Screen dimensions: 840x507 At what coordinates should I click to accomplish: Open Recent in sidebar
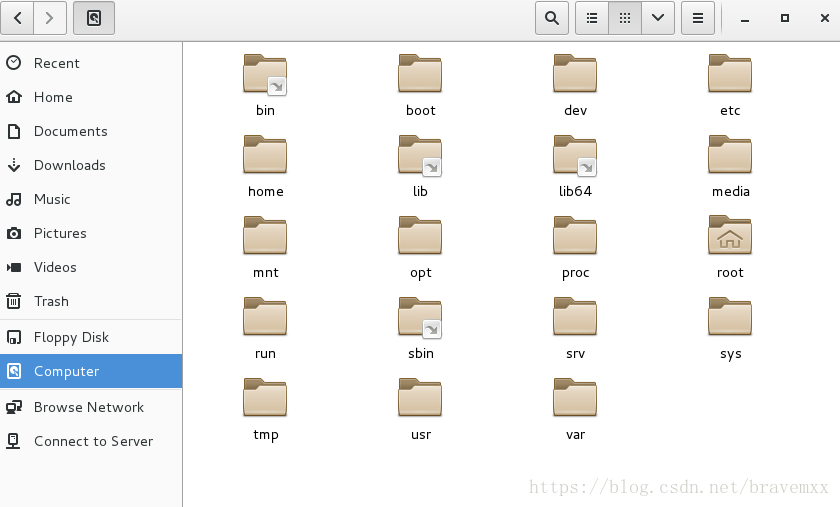coord(91,63)
